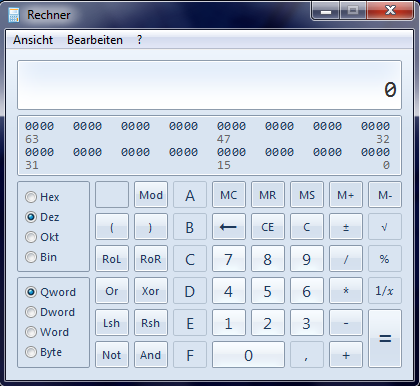Click the square root button
The height and width of the screenshot is (386, 420).
pos(385,227)
